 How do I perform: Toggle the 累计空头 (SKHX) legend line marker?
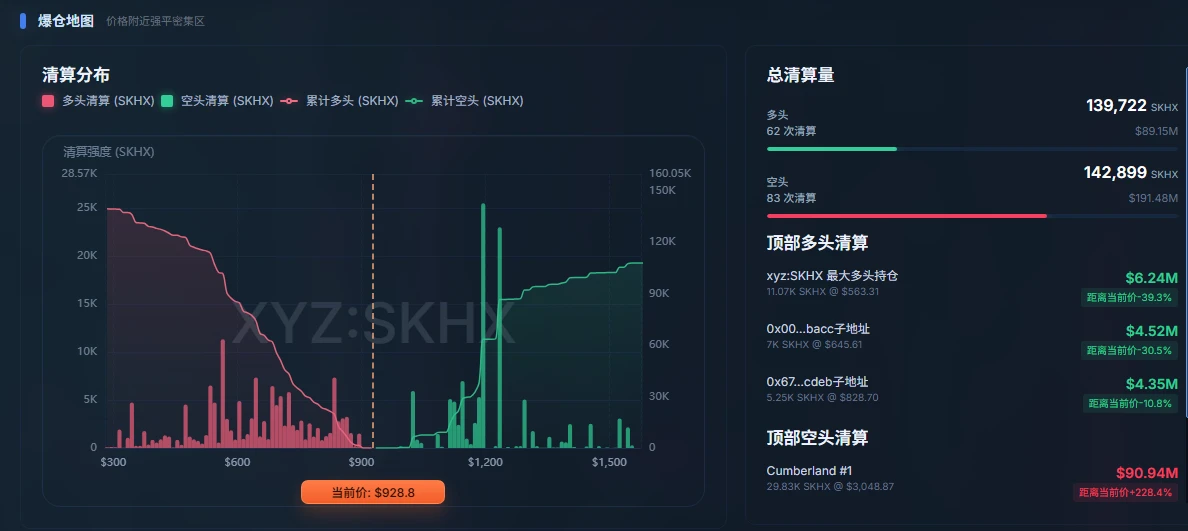click(414, 101)
